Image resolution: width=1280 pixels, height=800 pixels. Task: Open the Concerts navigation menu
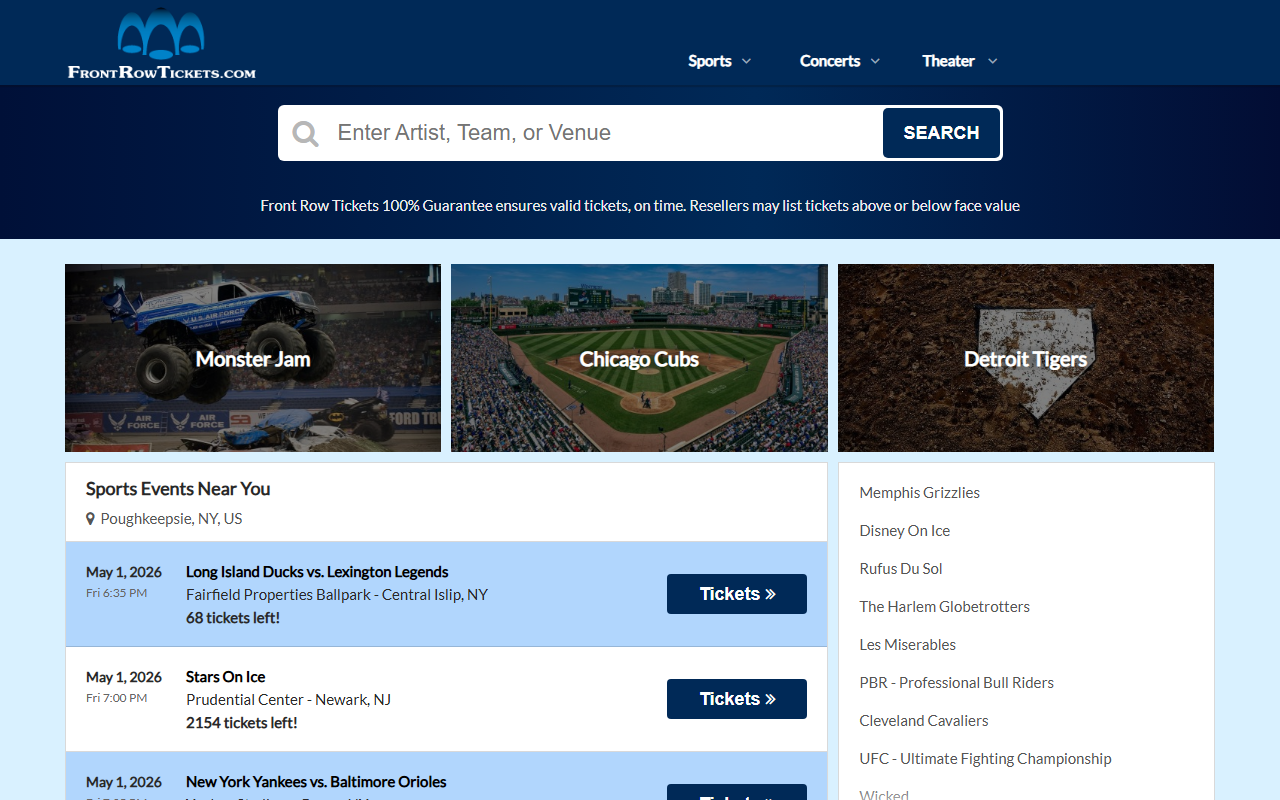click(x=830, y=61)
